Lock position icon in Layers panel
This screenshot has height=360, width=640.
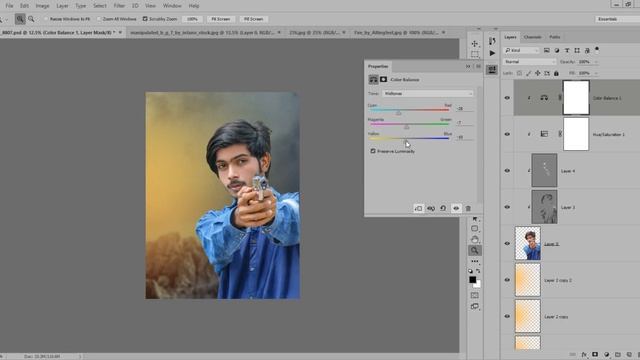[x=538, y=73]
